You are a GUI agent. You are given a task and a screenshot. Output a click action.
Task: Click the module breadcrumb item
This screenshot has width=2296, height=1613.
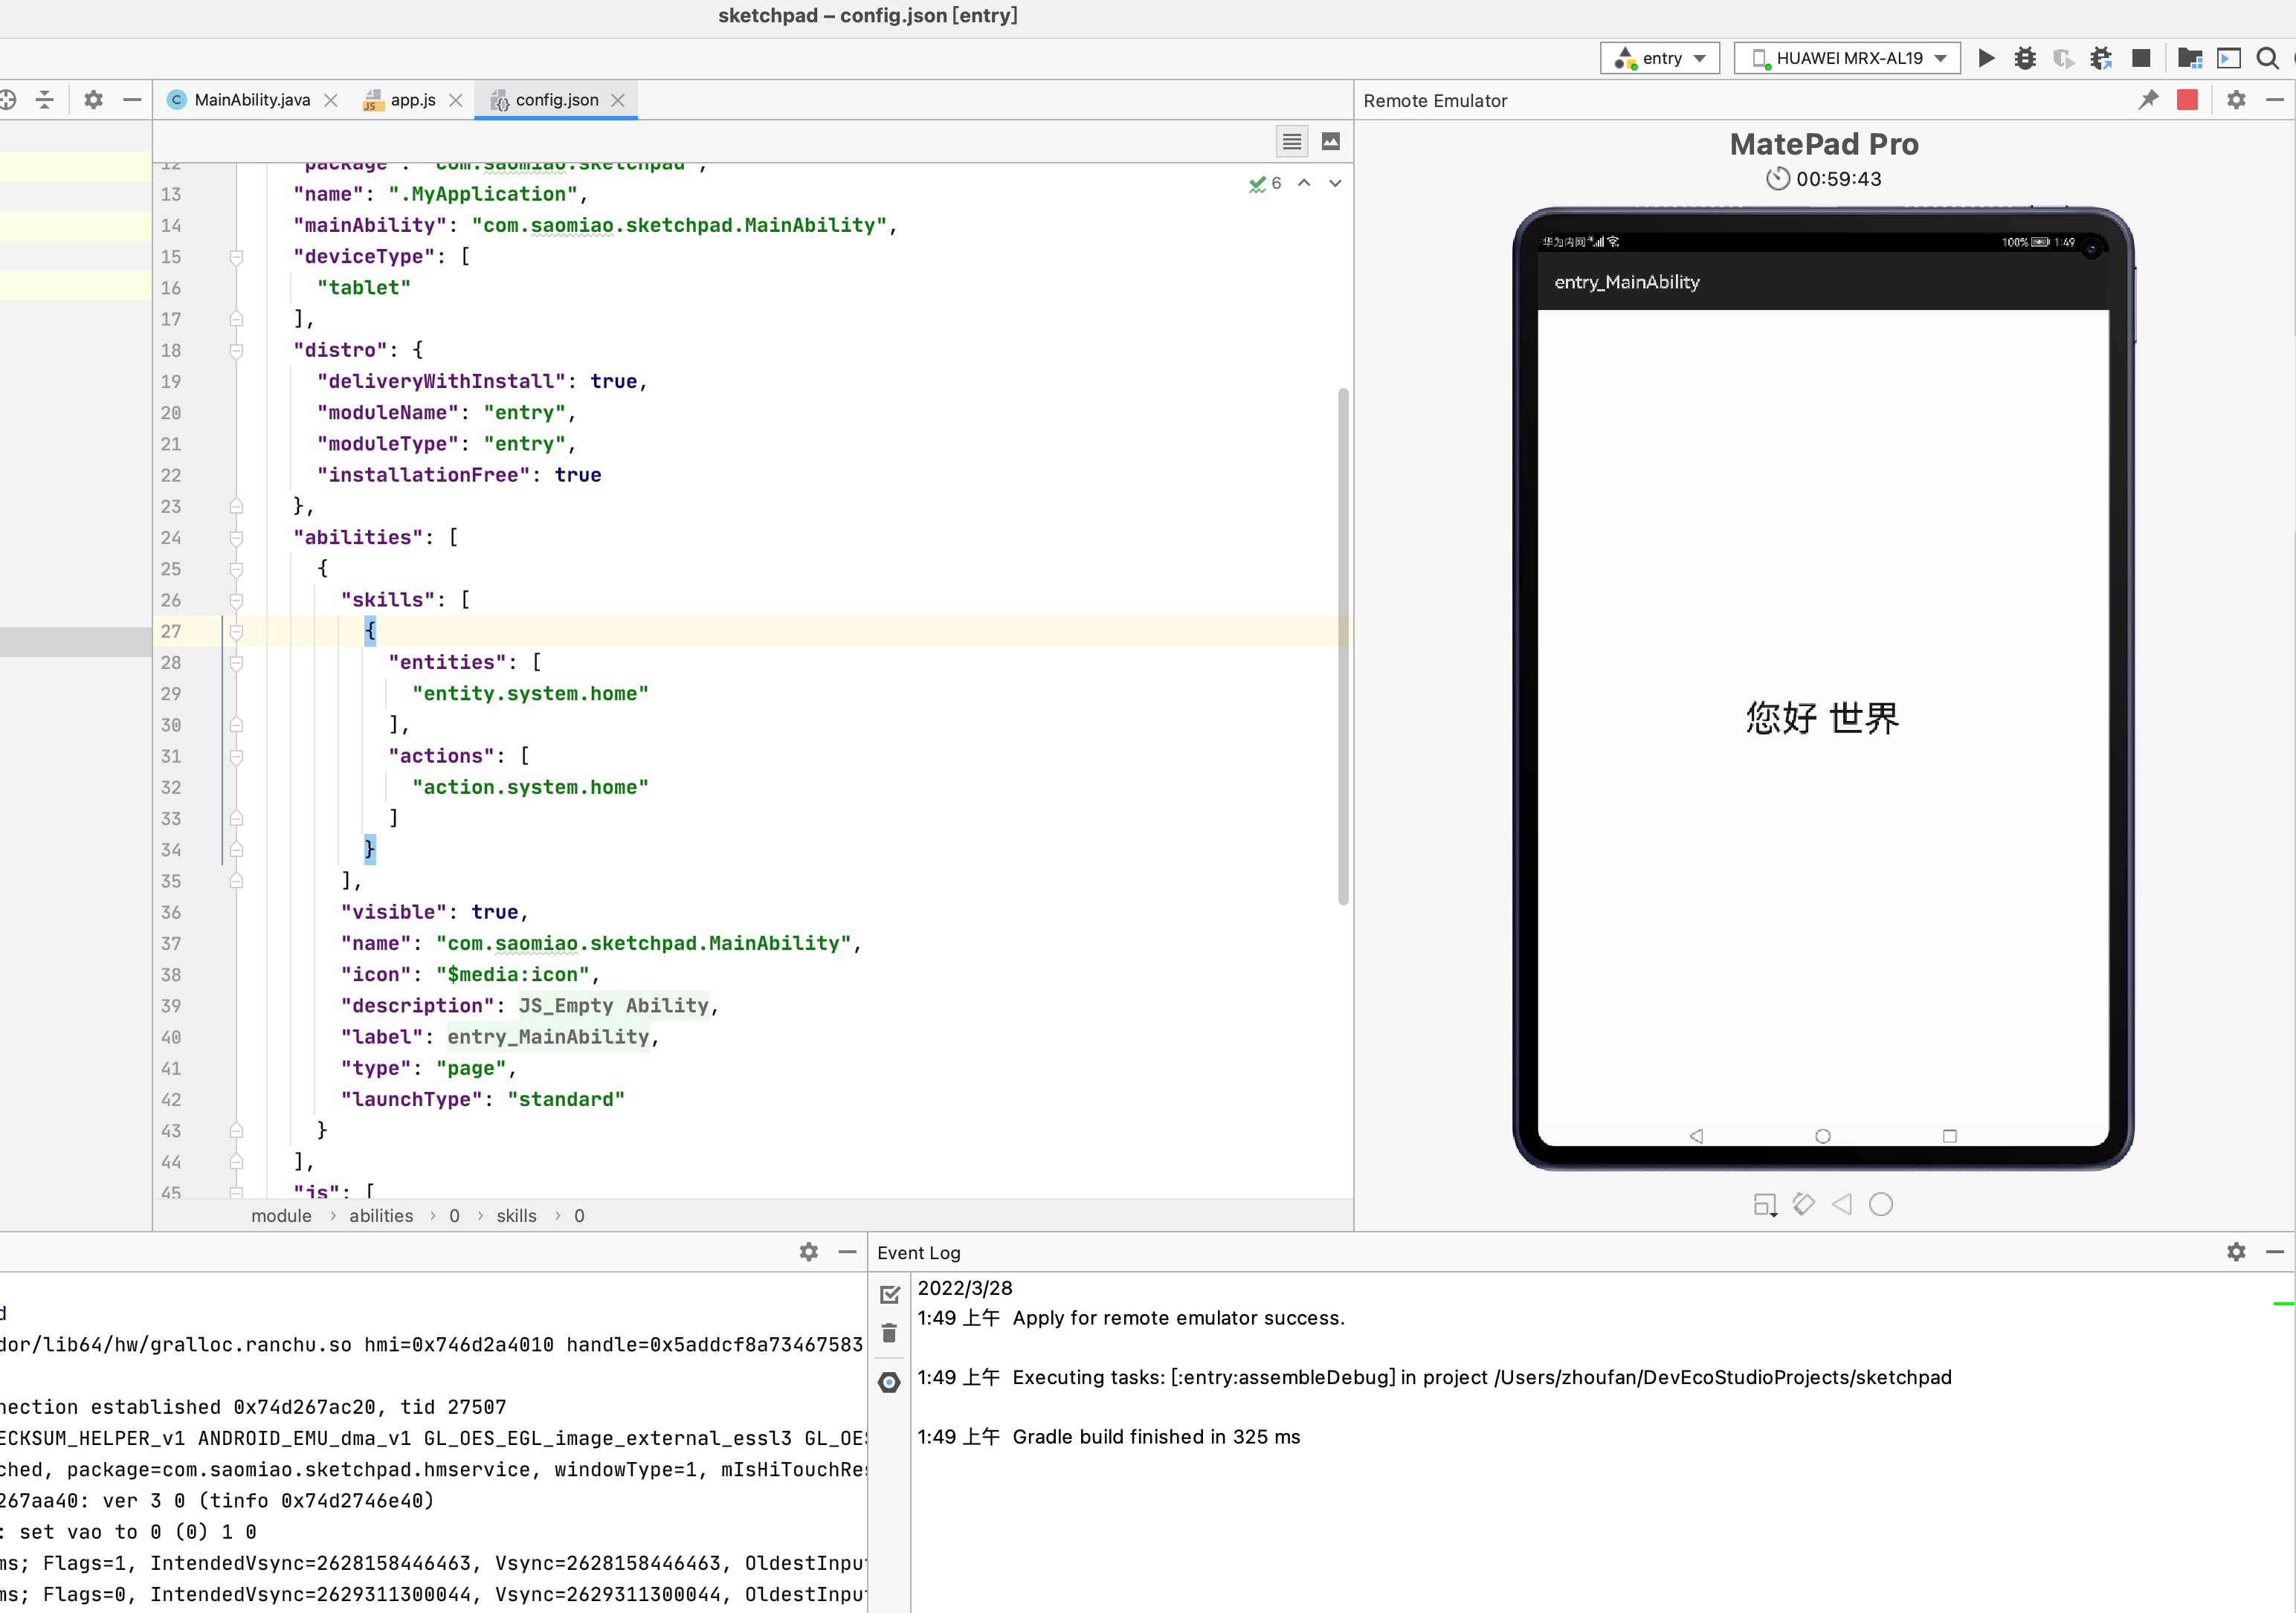click(x=281, y=1215)
